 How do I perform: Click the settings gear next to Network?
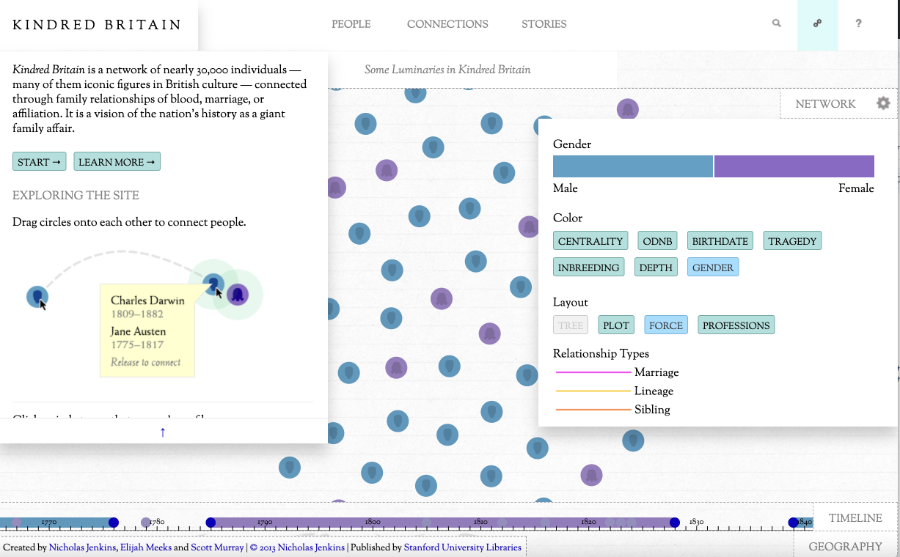tap(883, 103)
